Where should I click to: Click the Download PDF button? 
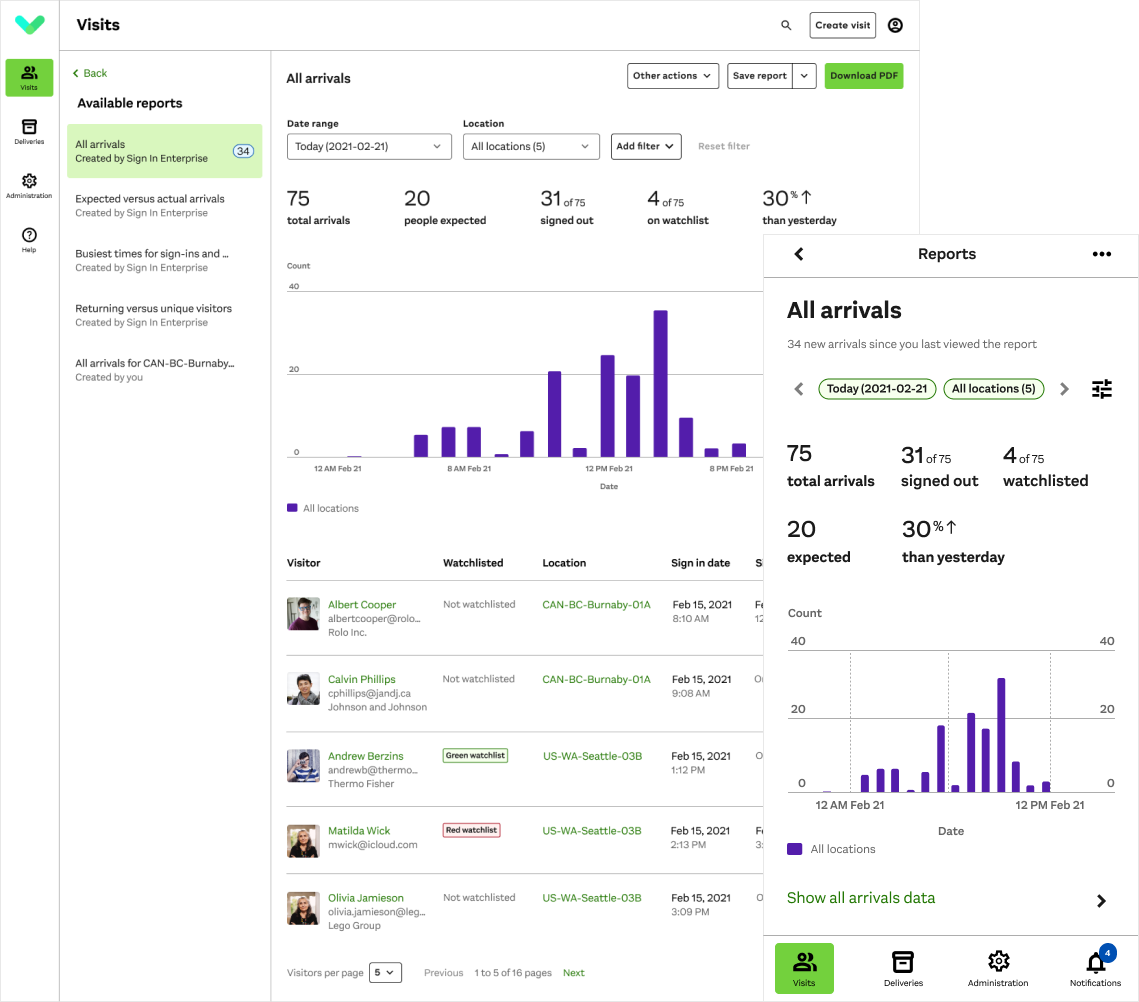click(863, 76)
